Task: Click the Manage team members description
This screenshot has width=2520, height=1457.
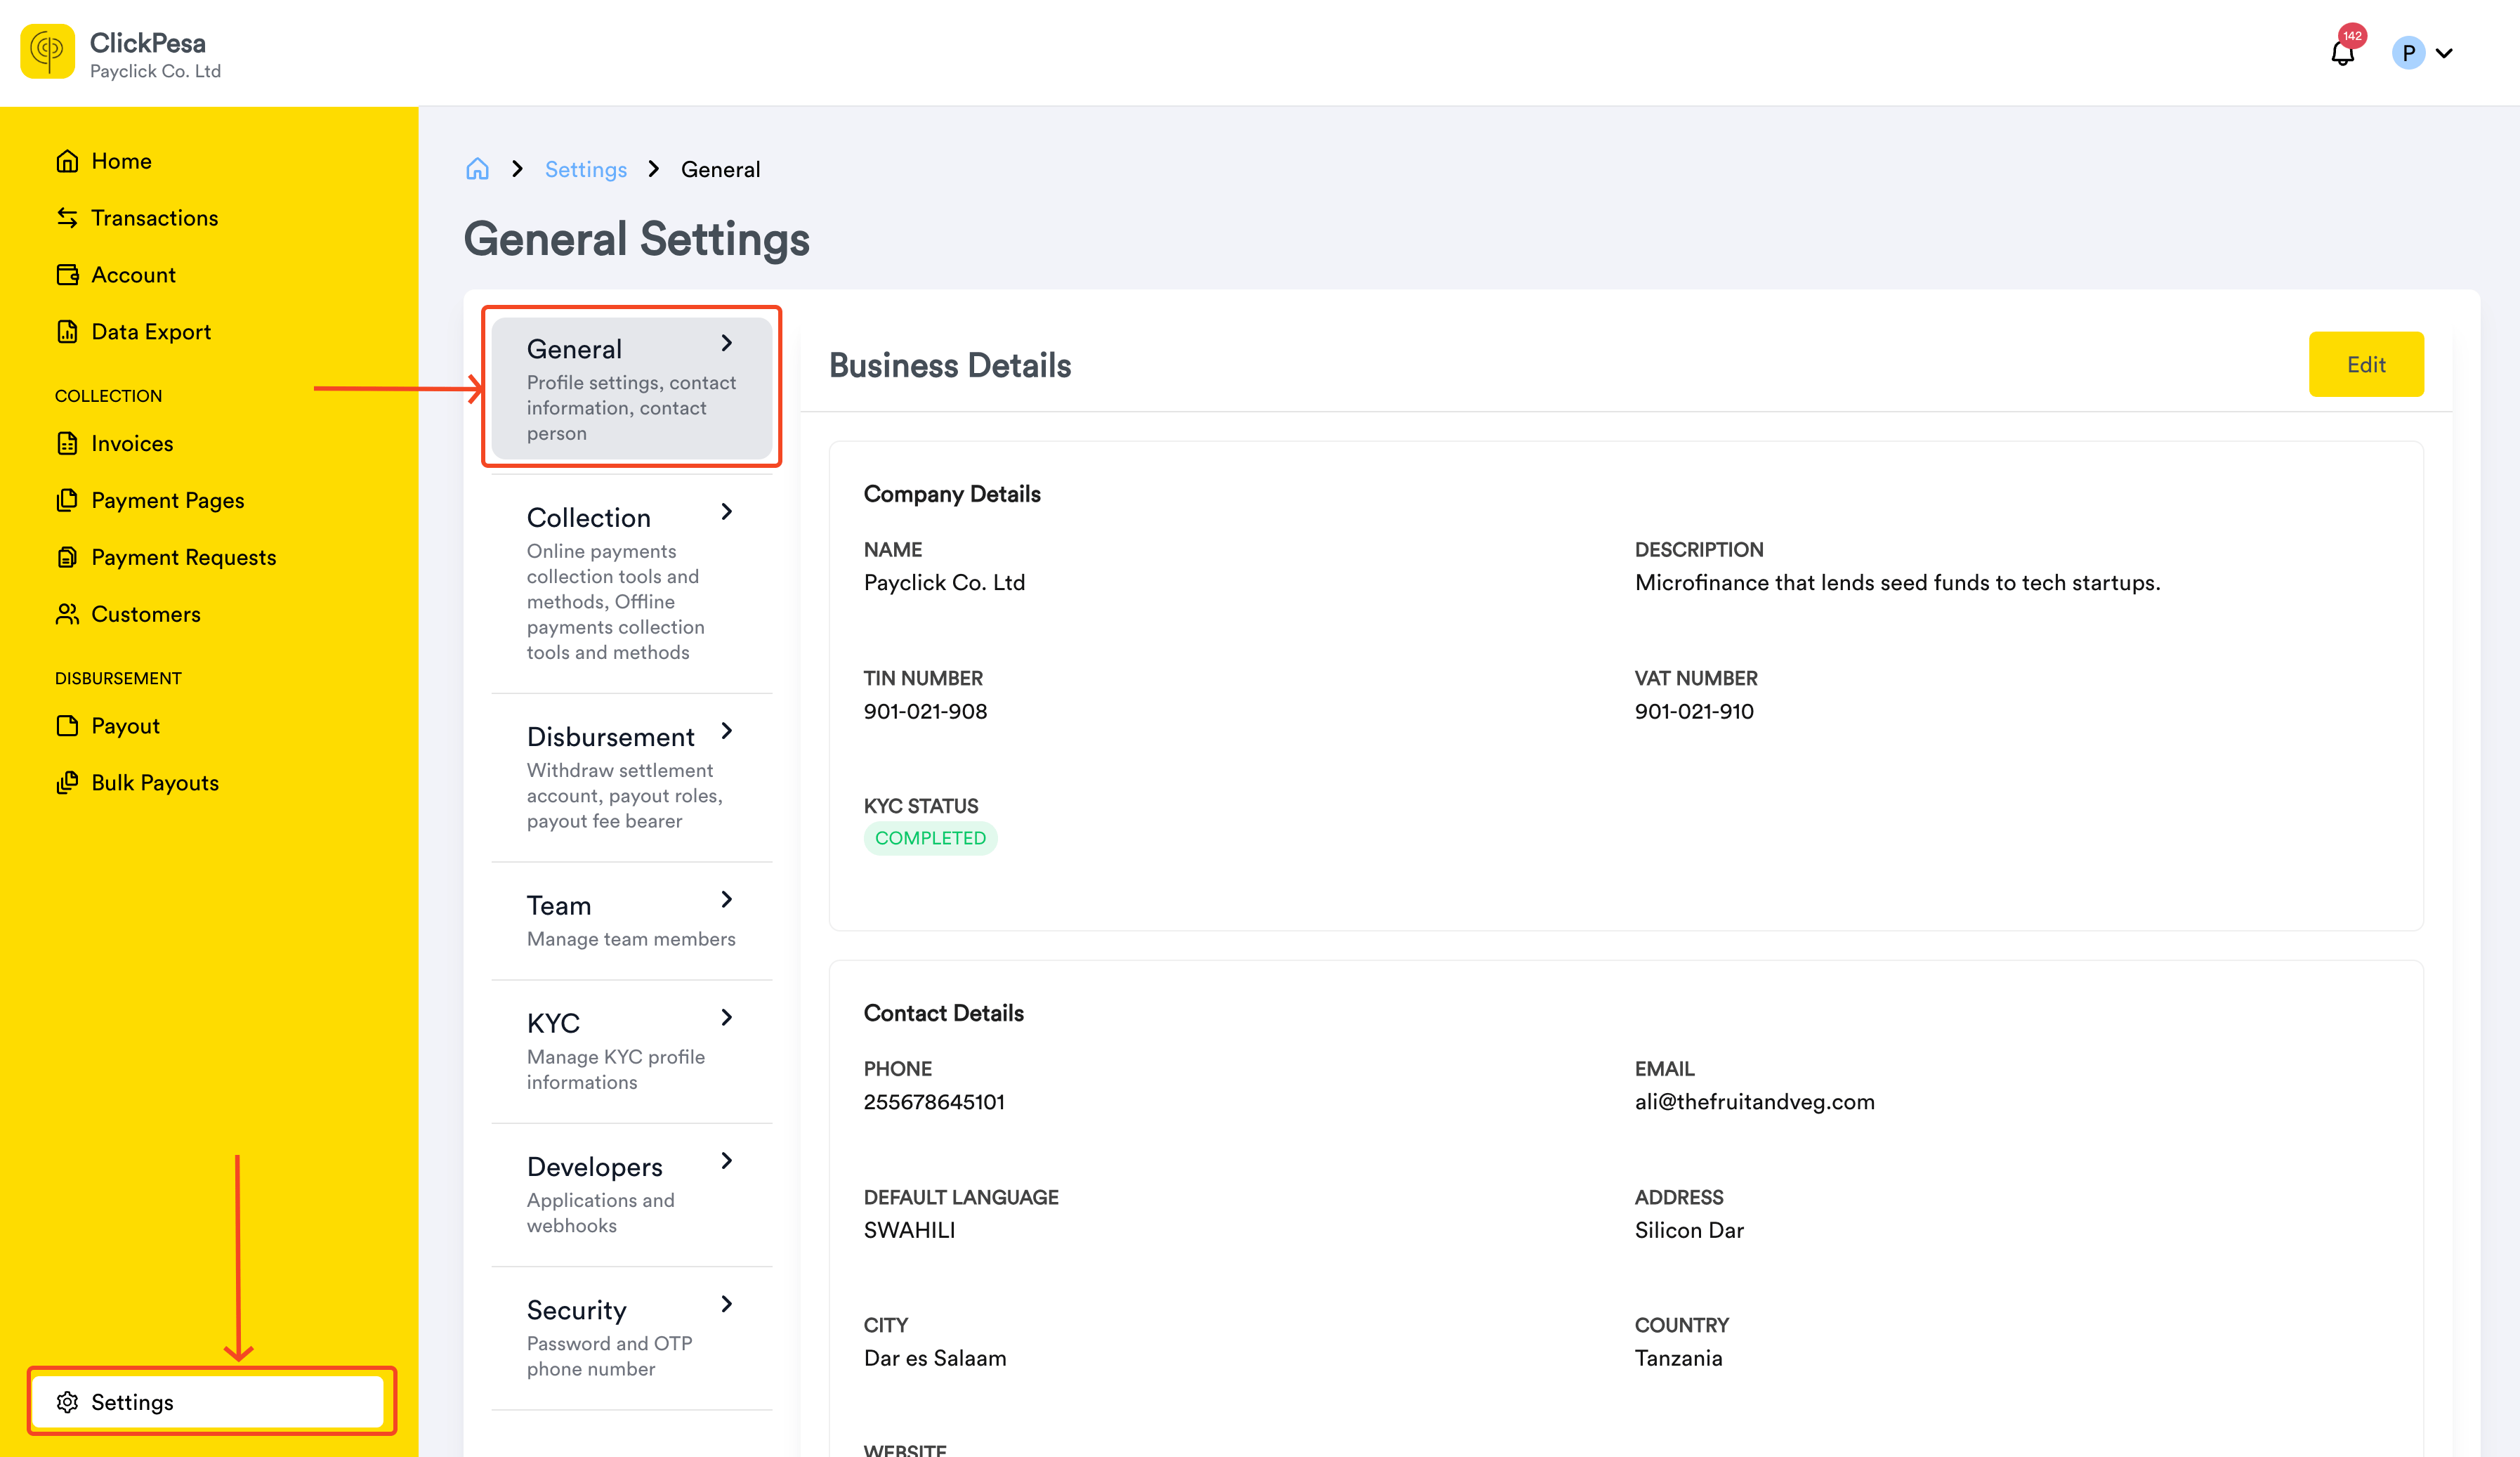Action: [x=631, y=939]
